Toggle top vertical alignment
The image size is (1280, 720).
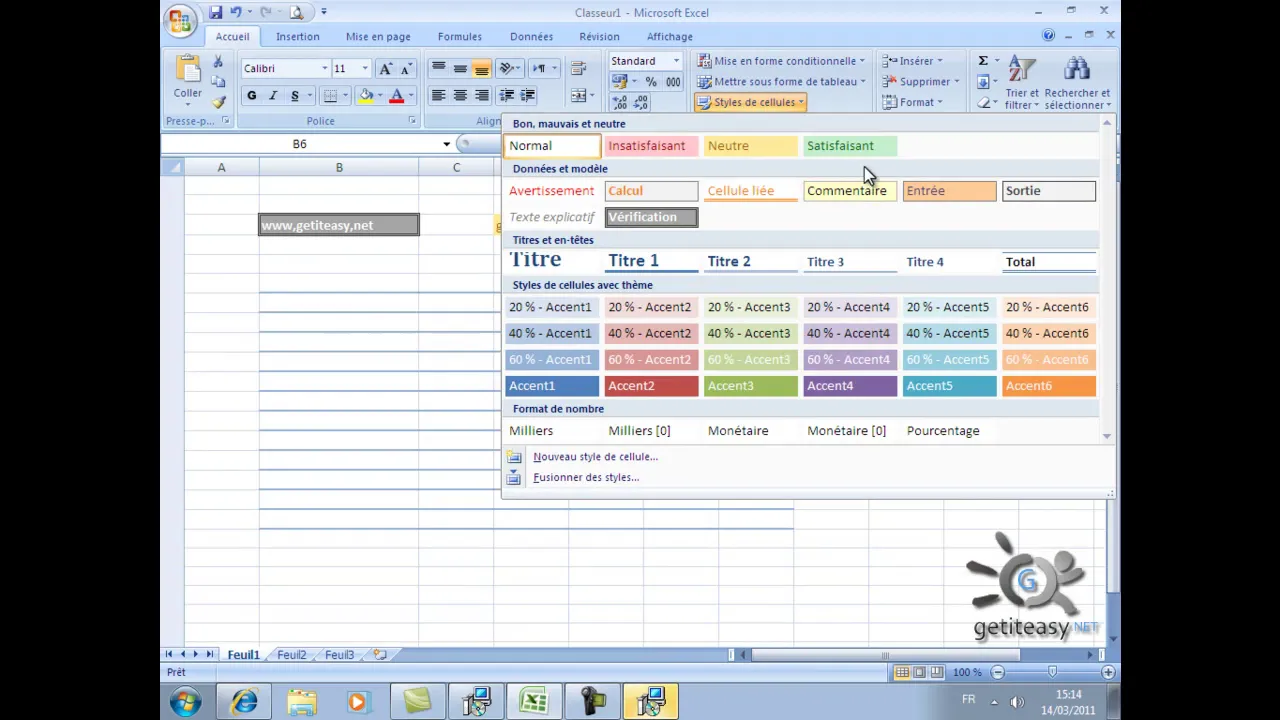[438, 68]
